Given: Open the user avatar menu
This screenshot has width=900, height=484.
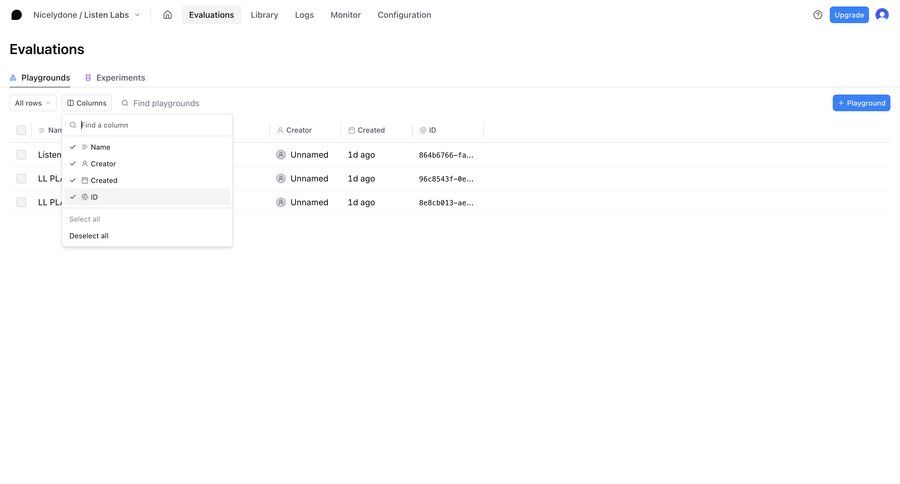Looking at the screenshot, I should click(x=882, y=15).
